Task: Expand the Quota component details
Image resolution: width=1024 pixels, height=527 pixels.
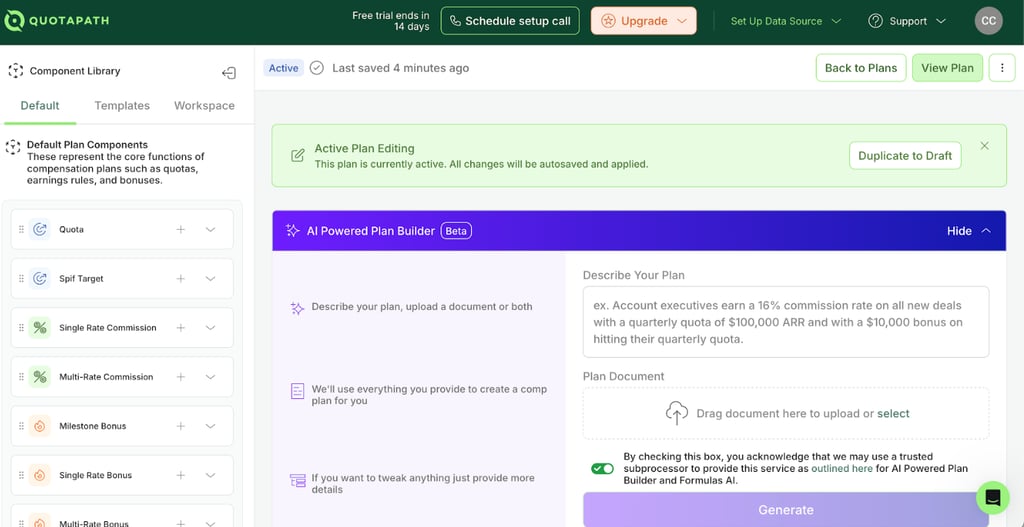Action: pyautogui.click(x=210, y=229)
